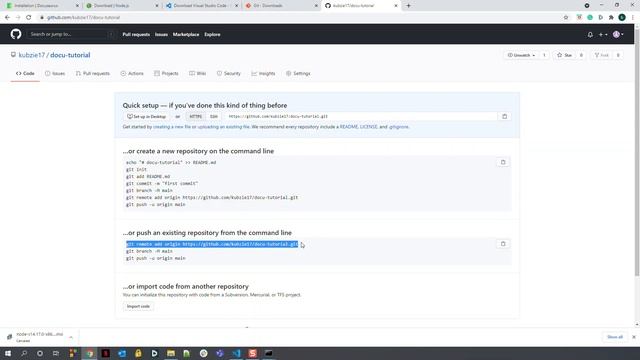Open Marketplace in top navigation
Viewport: 640px width, 360px height.
point(186,35)
